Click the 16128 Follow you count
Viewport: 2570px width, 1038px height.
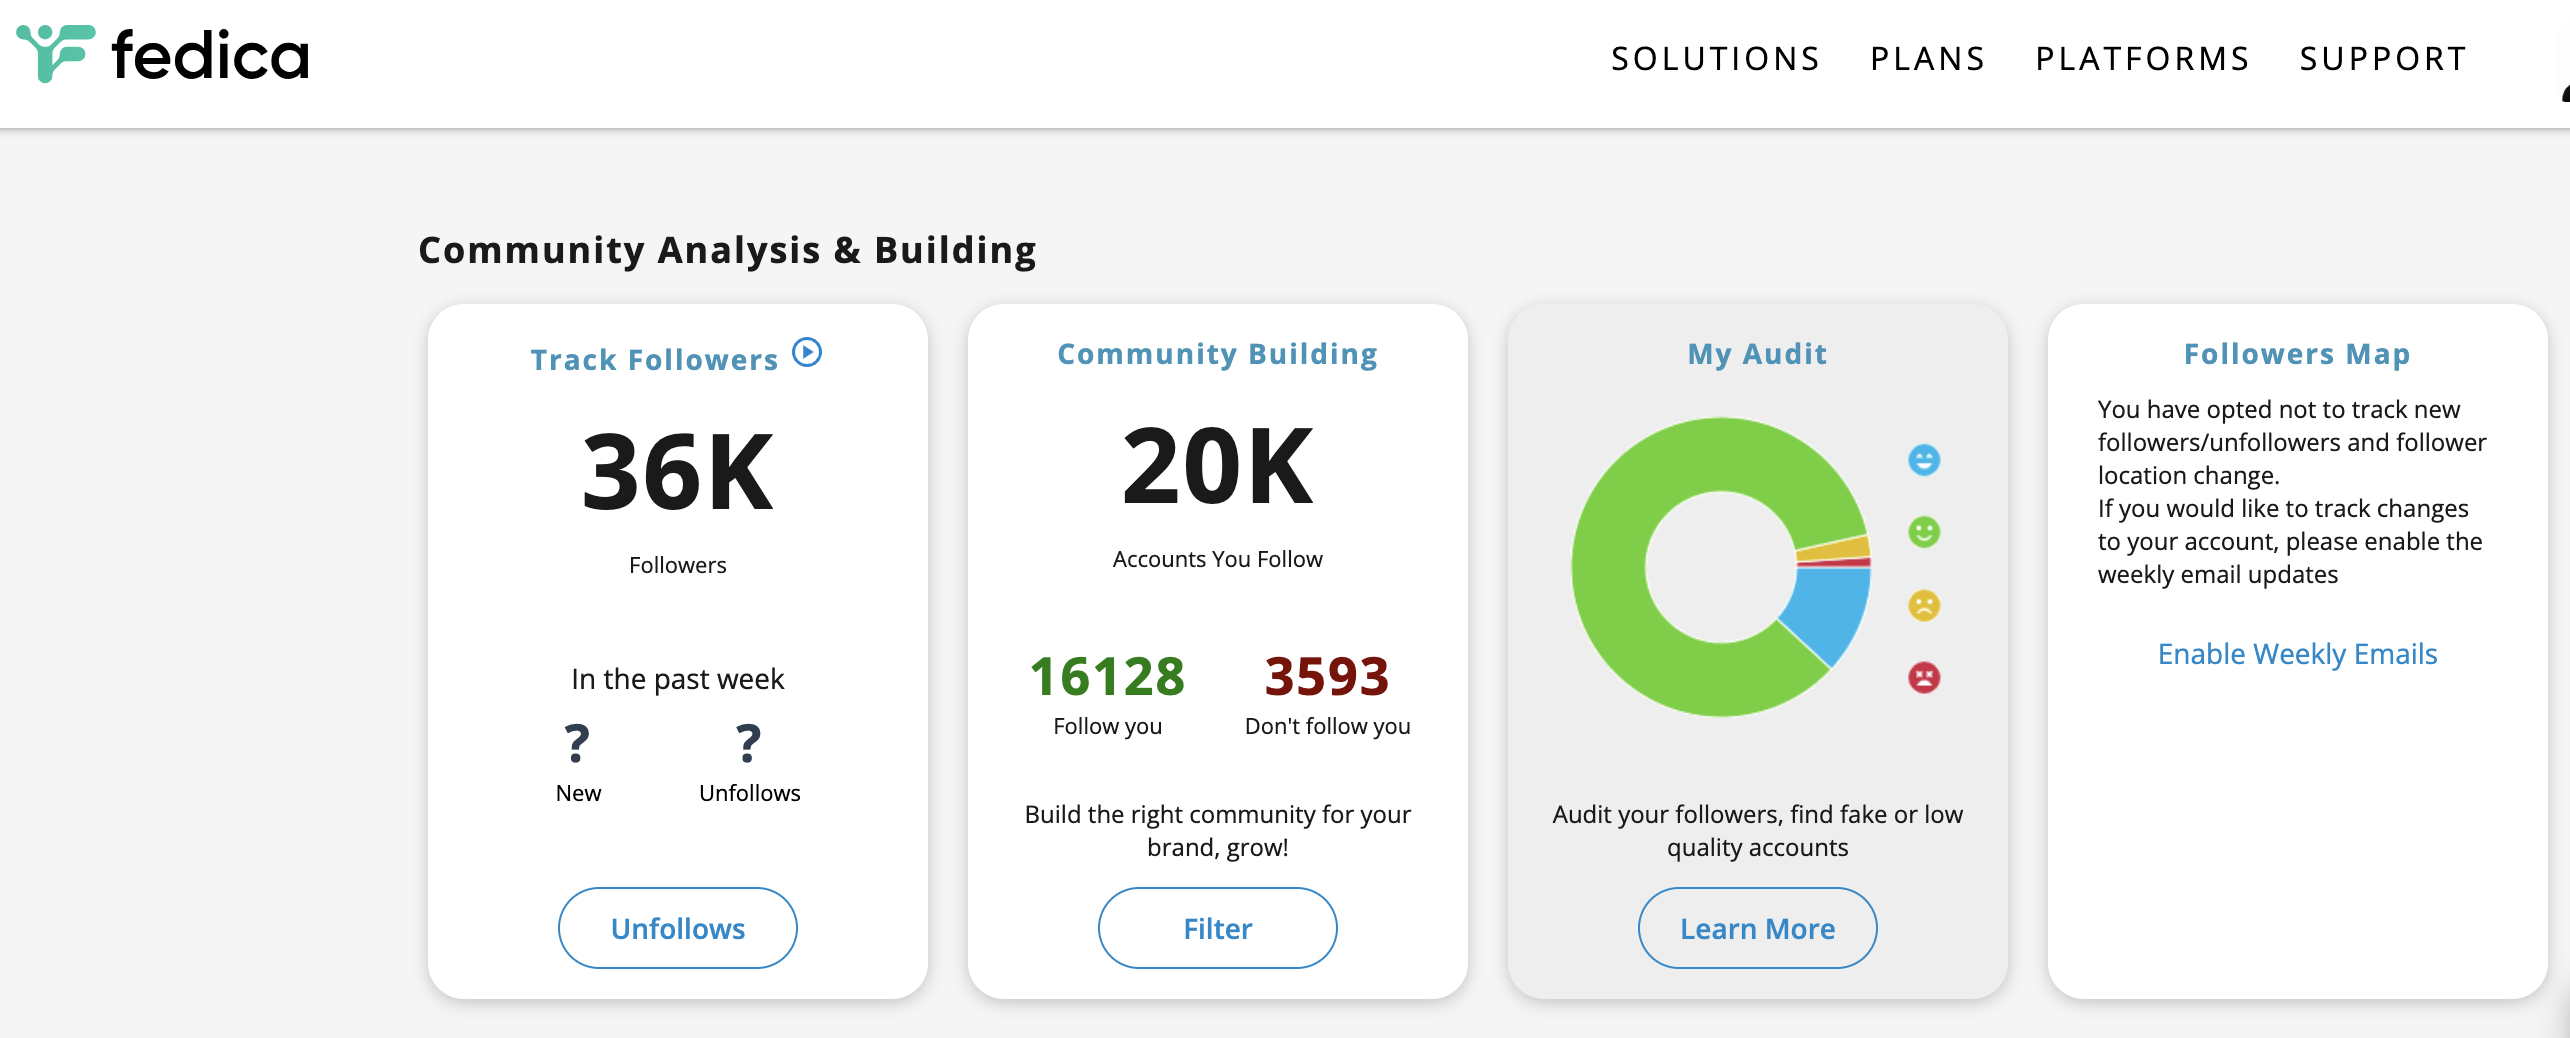[x=1107, y=676]
